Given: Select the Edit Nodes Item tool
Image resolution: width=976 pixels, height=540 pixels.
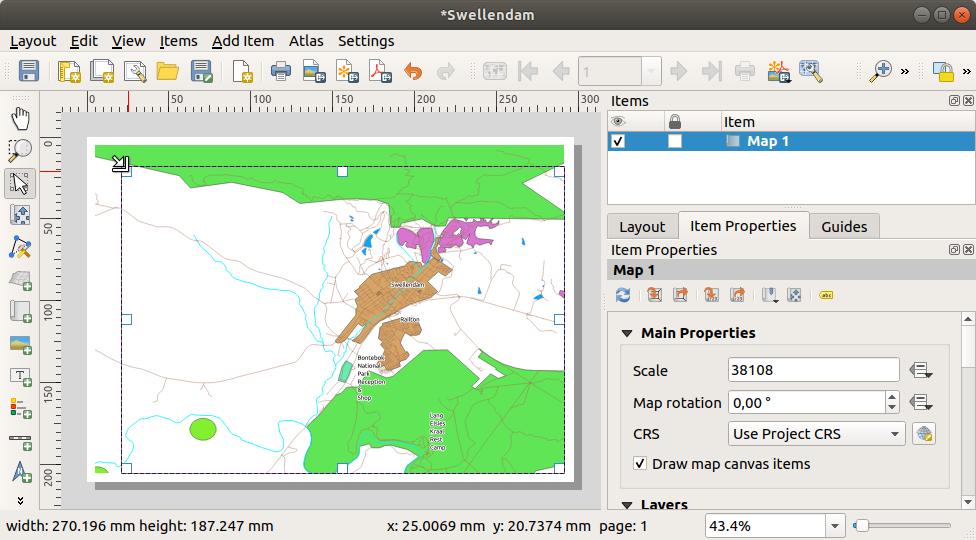Looking at the screenshot, I should (x=20, y=247).
